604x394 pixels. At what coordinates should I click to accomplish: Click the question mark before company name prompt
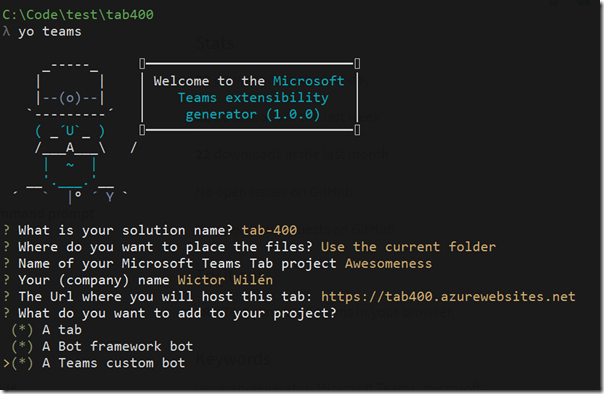pos(6,280)
